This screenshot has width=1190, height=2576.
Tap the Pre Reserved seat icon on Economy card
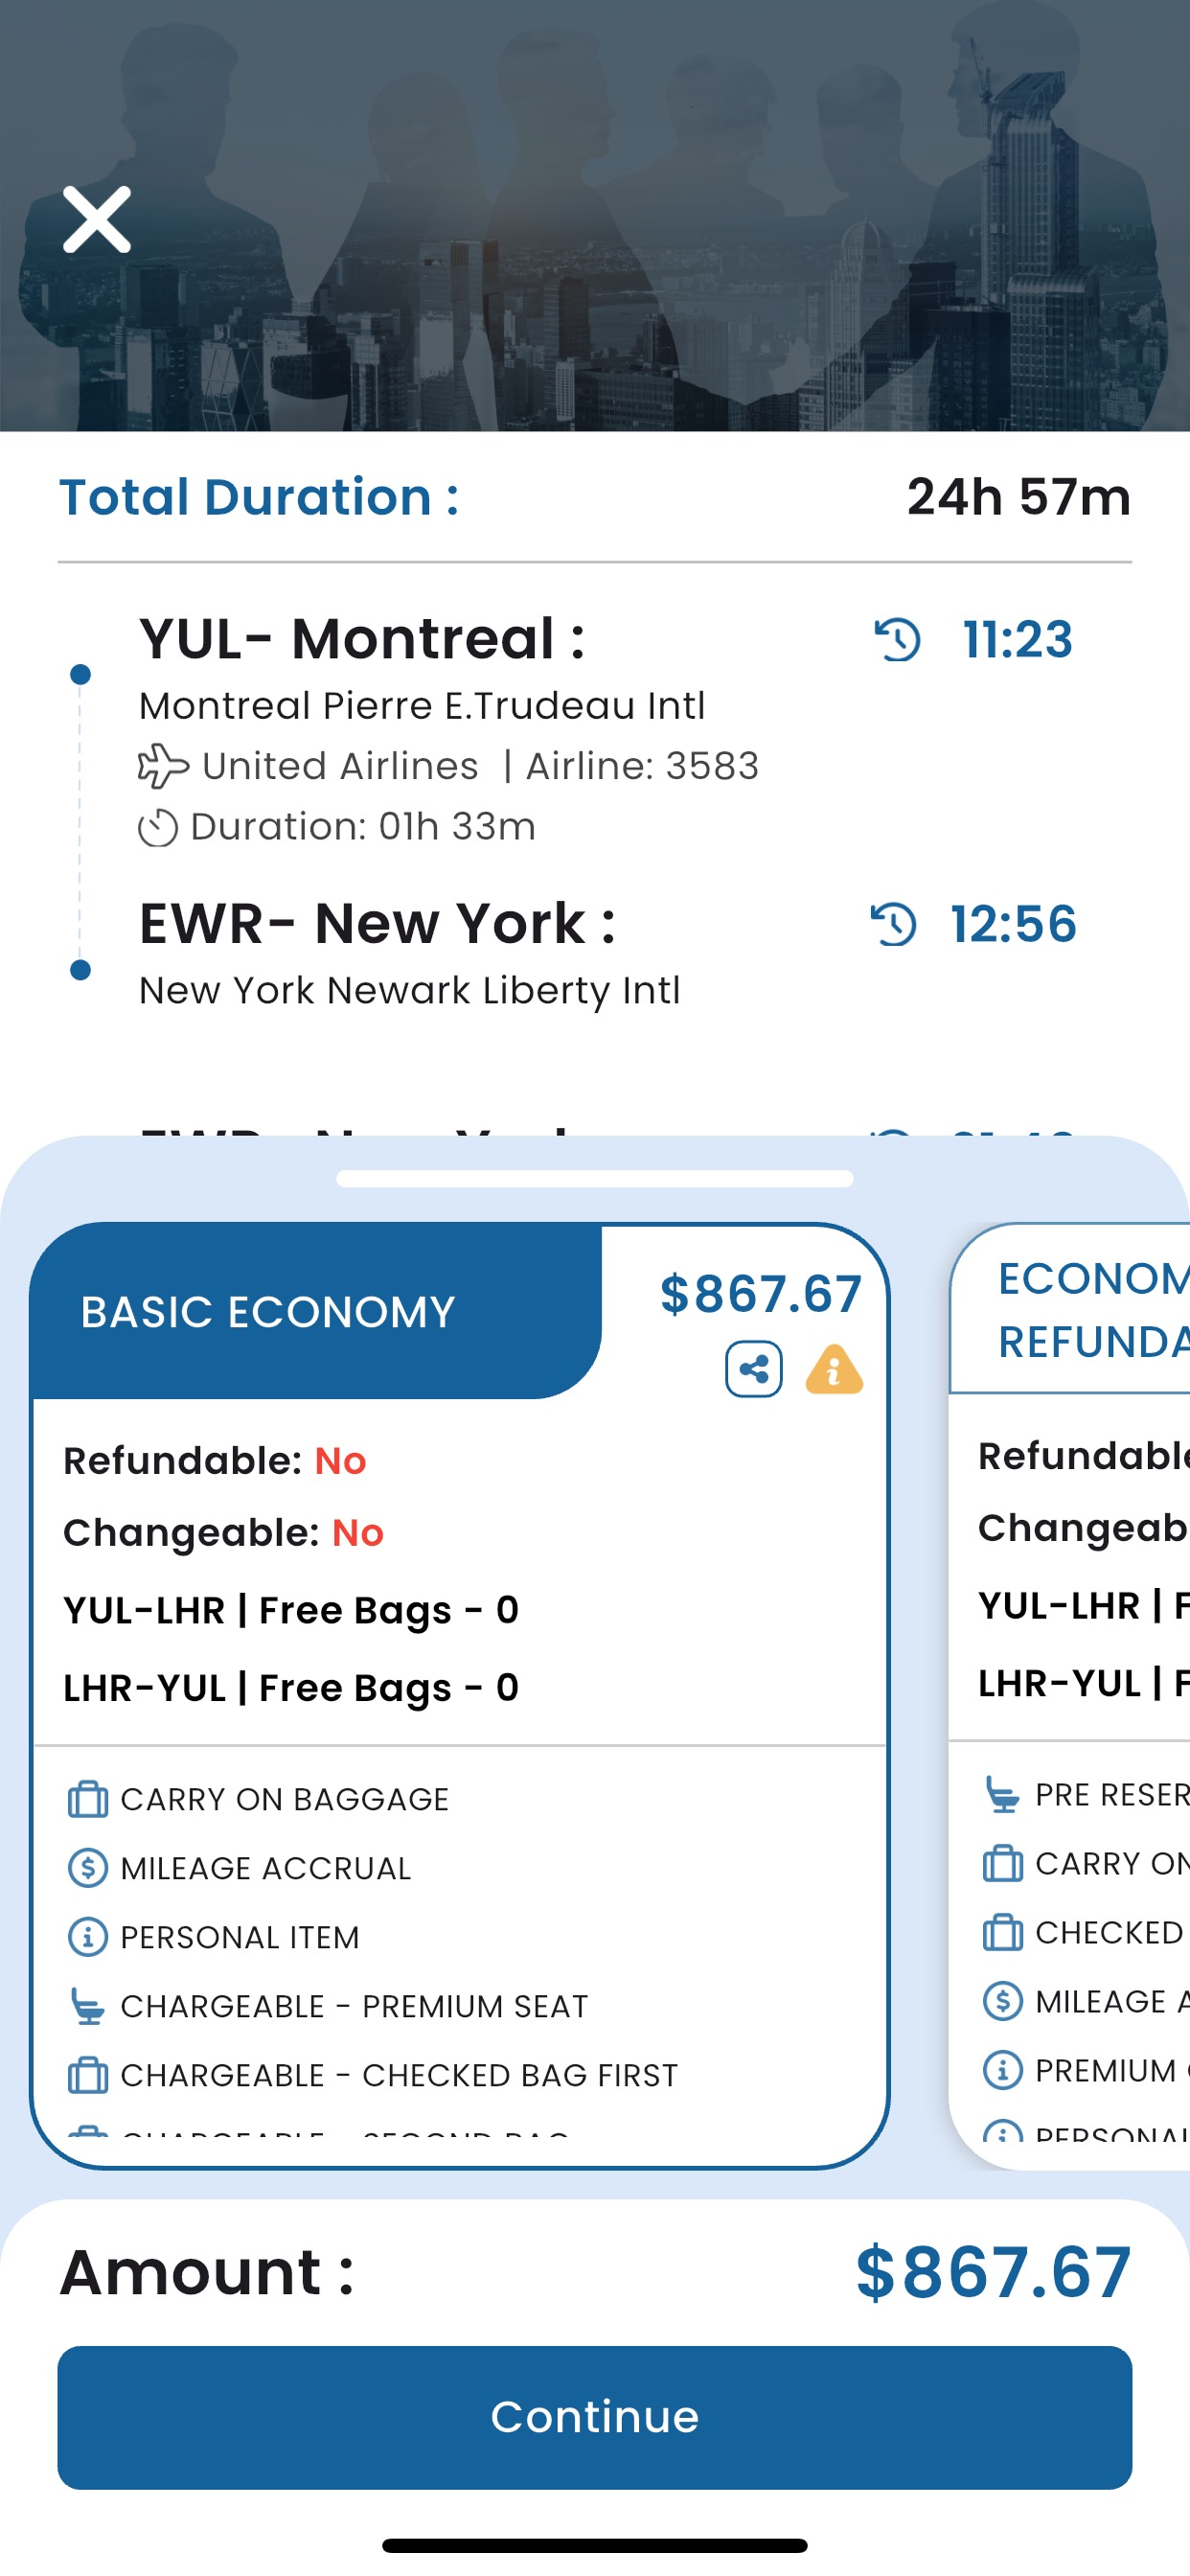pyautogui.click(x=1002, y=1795)
